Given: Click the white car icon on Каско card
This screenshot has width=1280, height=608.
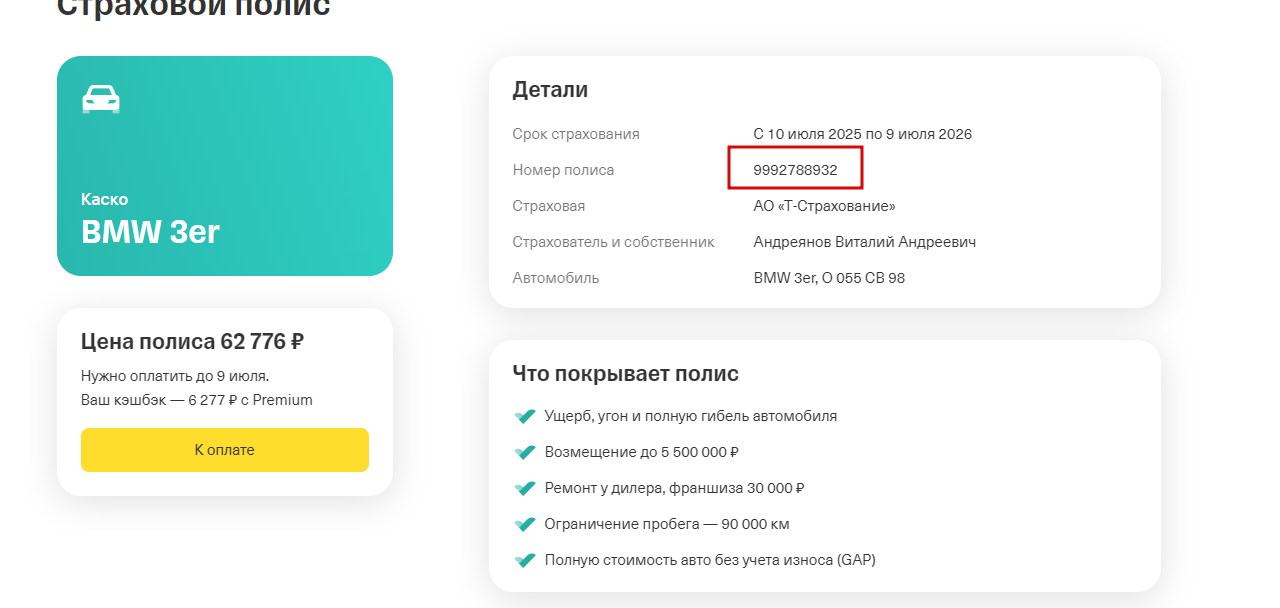Looking at the screenshot, I should coord(101,99).
